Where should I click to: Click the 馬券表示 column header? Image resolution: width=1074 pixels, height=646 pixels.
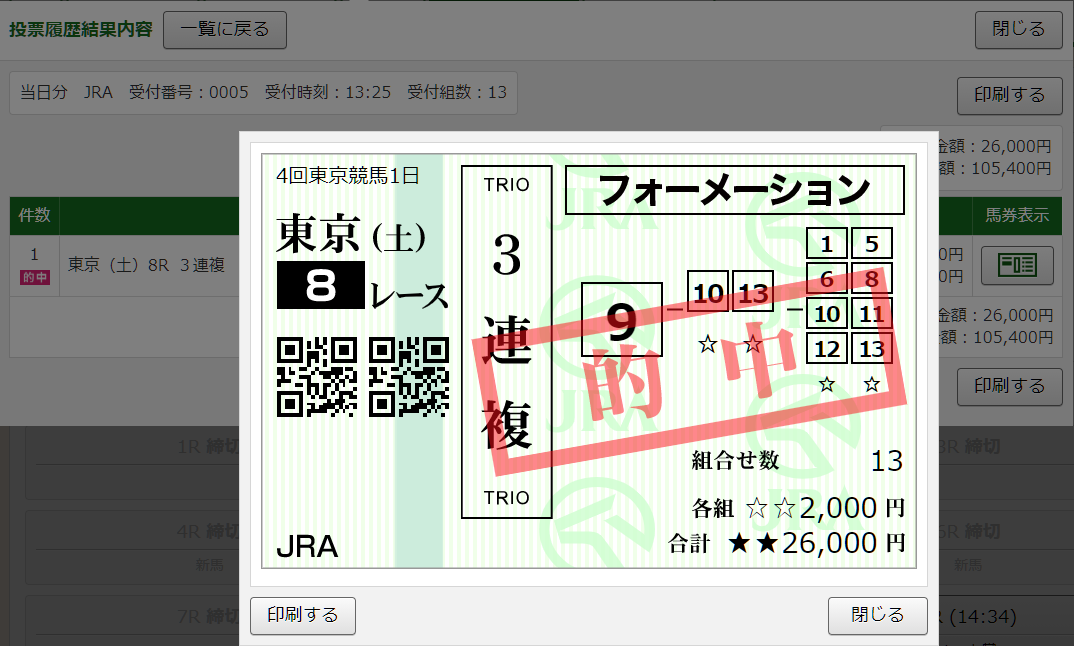(x=1017, y=215)
